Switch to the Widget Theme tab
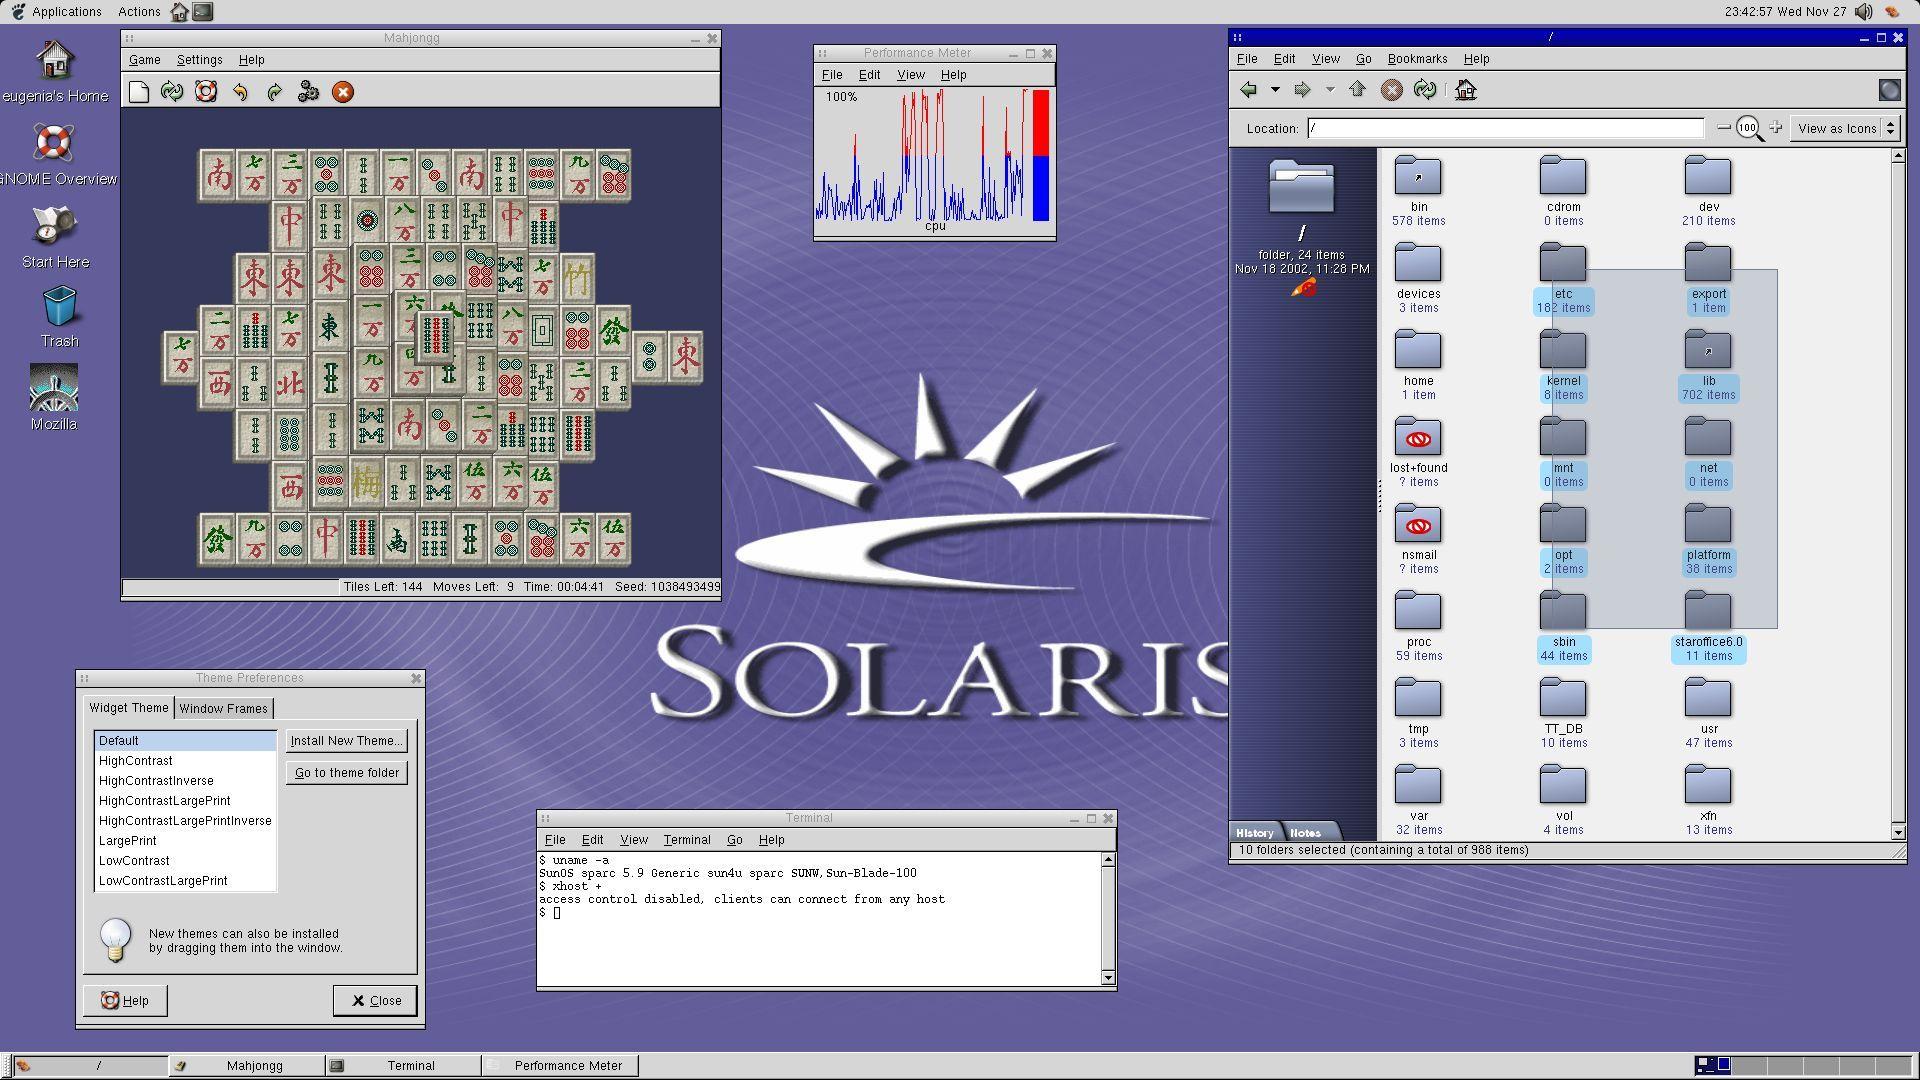Screen dimensions: 1920x1080 tap(129, 707)
